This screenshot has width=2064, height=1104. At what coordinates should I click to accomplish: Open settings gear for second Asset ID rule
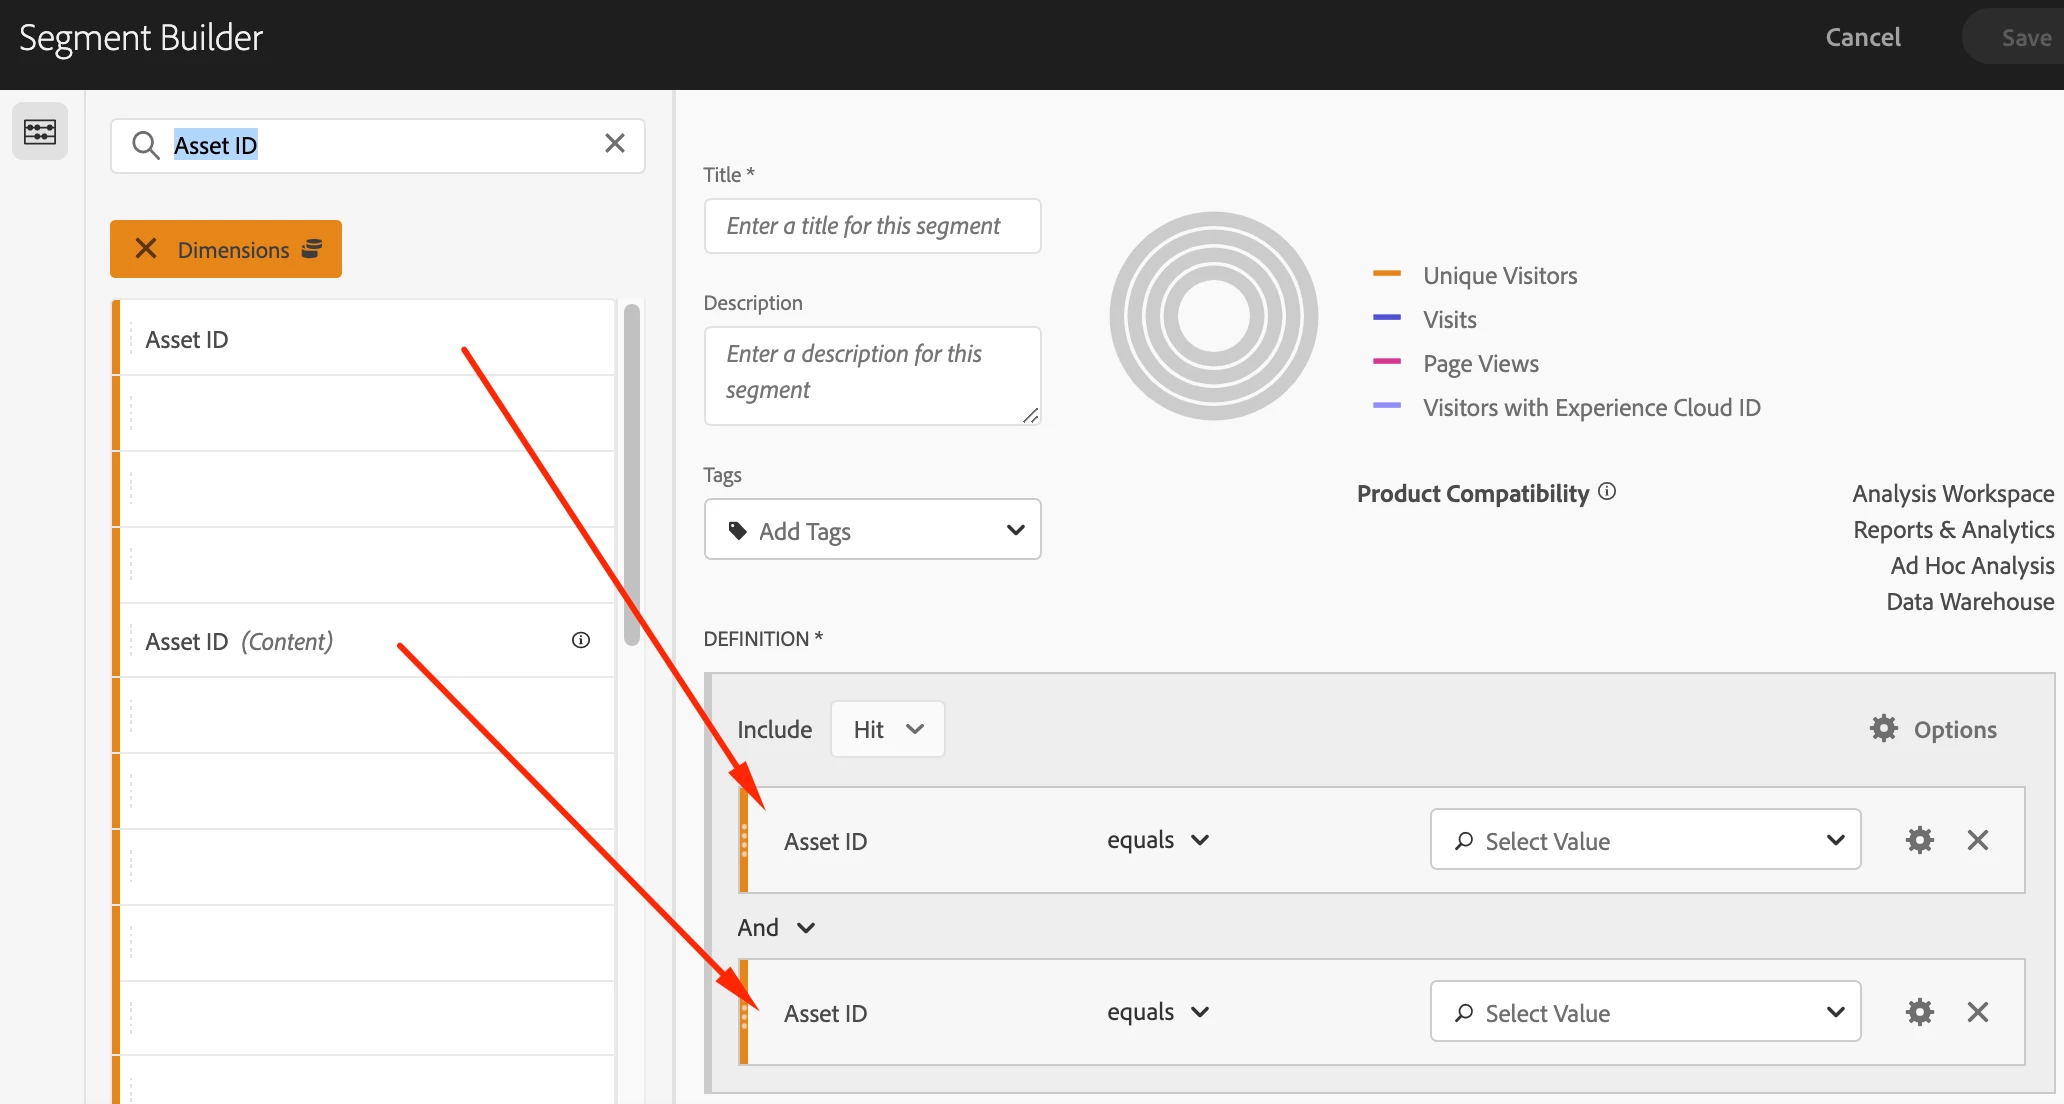[x=1919, y=1012]
